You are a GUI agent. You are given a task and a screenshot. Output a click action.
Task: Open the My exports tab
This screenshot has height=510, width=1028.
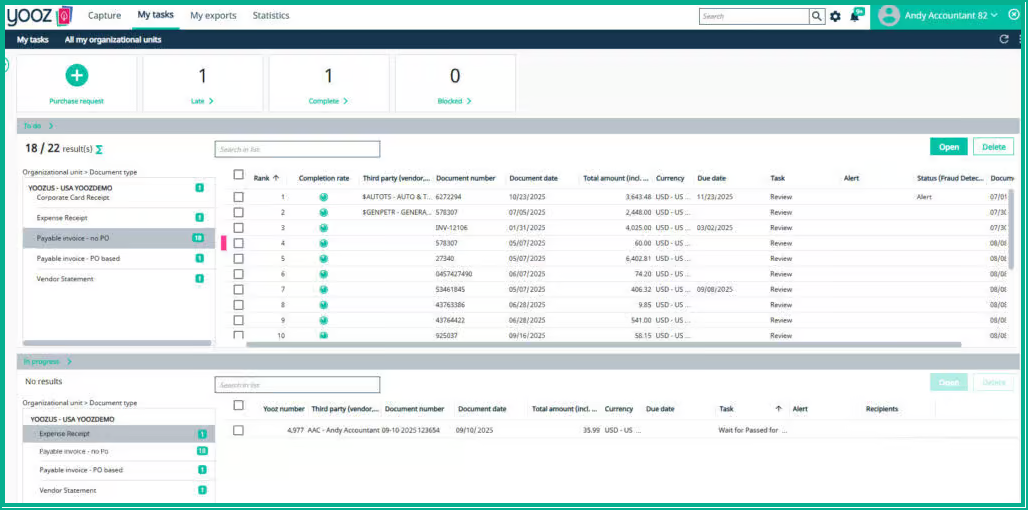(213, 15)
